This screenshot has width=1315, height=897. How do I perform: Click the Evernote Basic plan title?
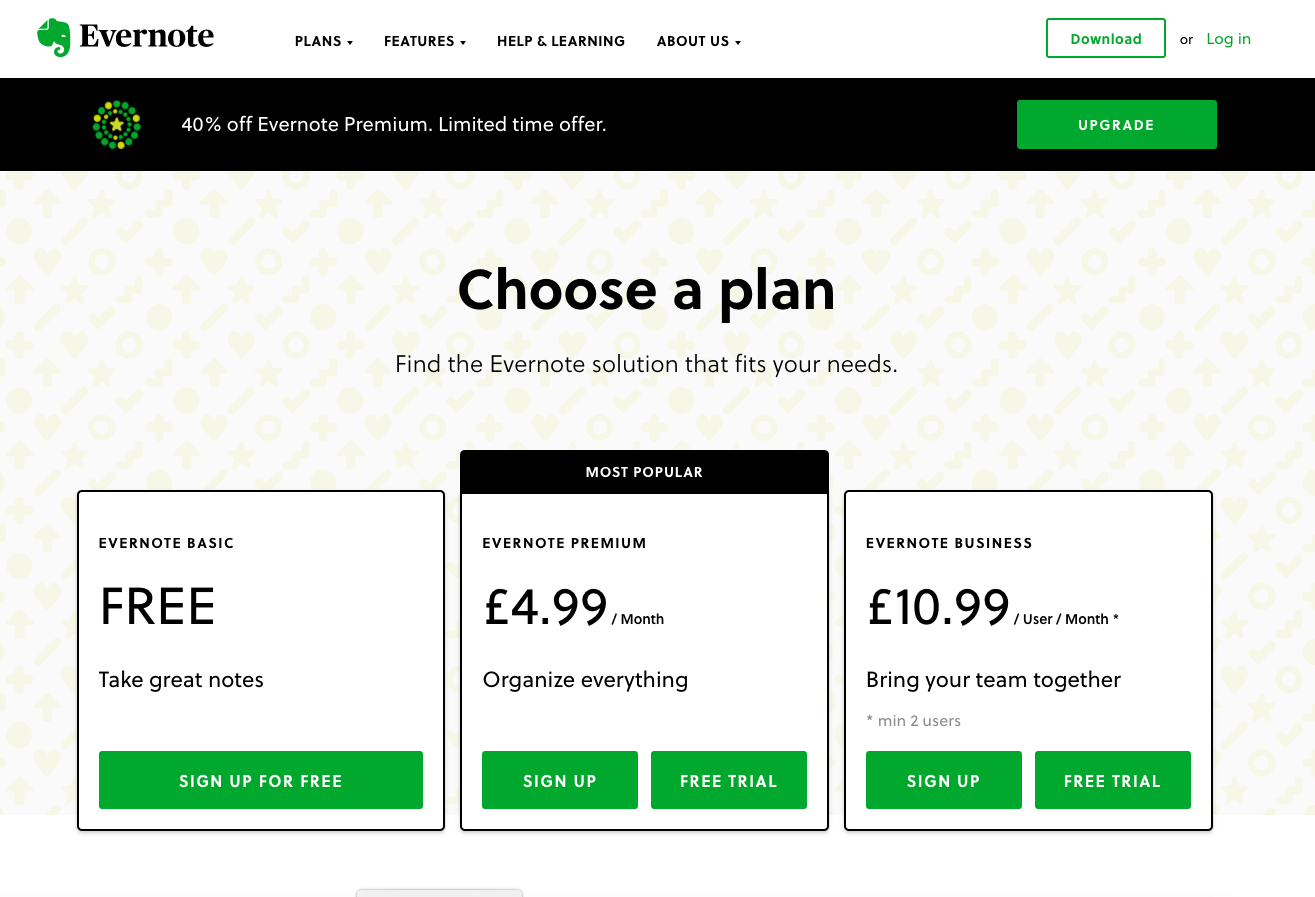pyautogui.click(x=166, y=543)
